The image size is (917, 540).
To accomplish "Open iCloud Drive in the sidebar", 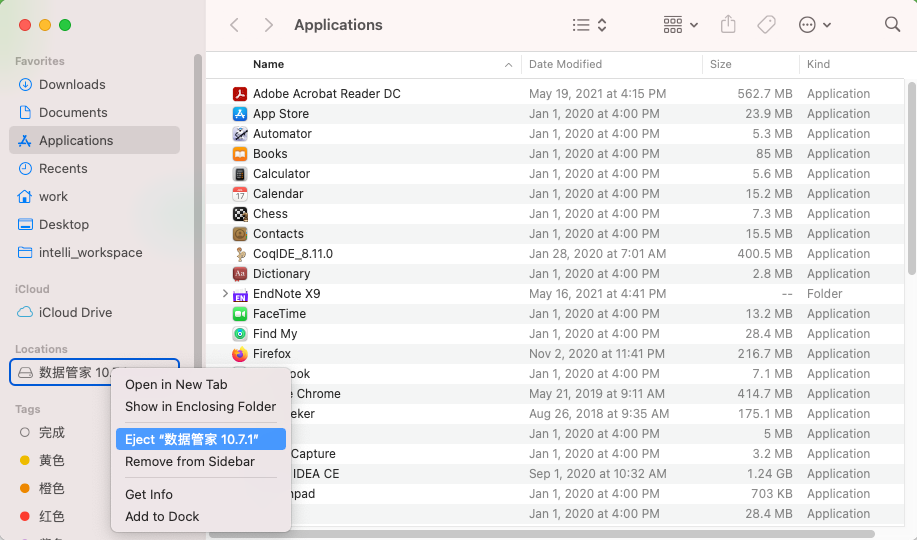I will (94, 312).
